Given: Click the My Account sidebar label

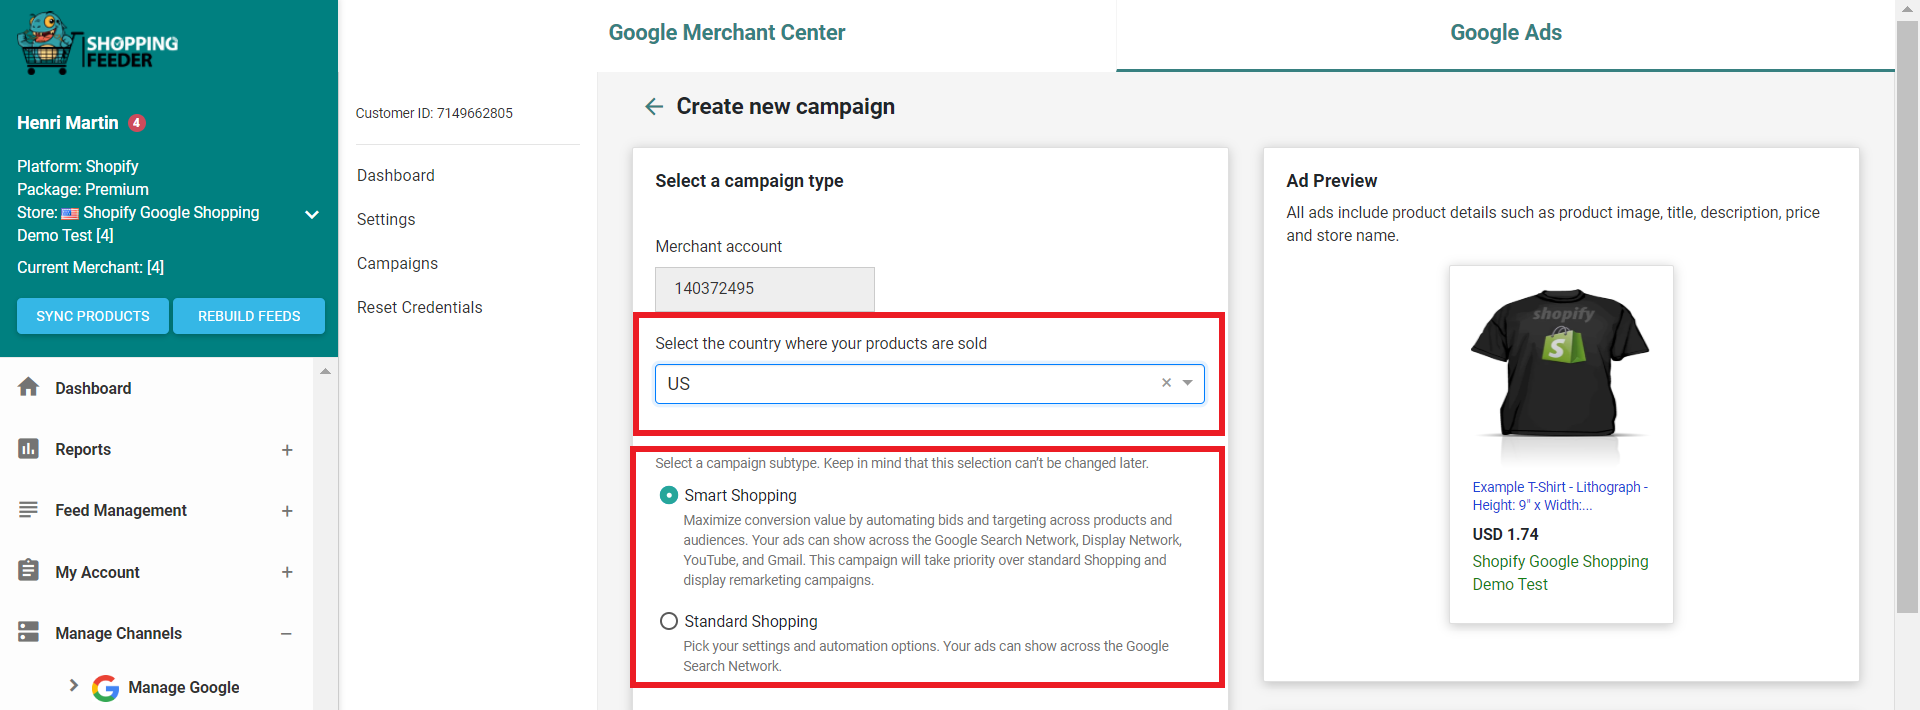Looking at the screenshot, I should click(x=97, y=572).
